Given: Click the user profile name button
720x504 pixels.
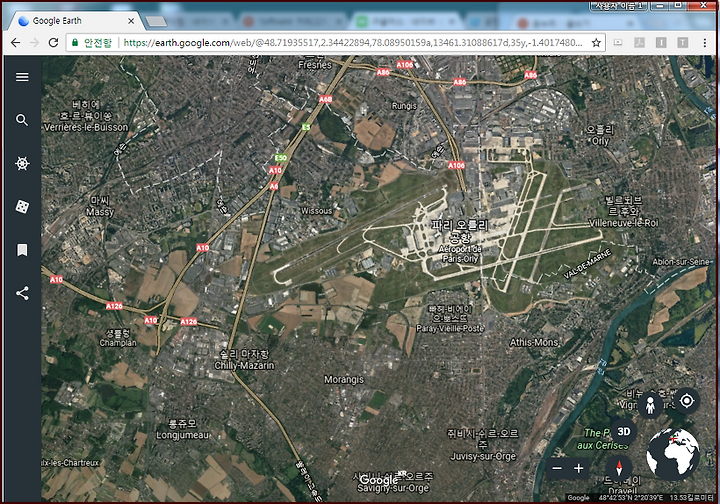Looking at the screenshot, I should click(x=619, y=6).
